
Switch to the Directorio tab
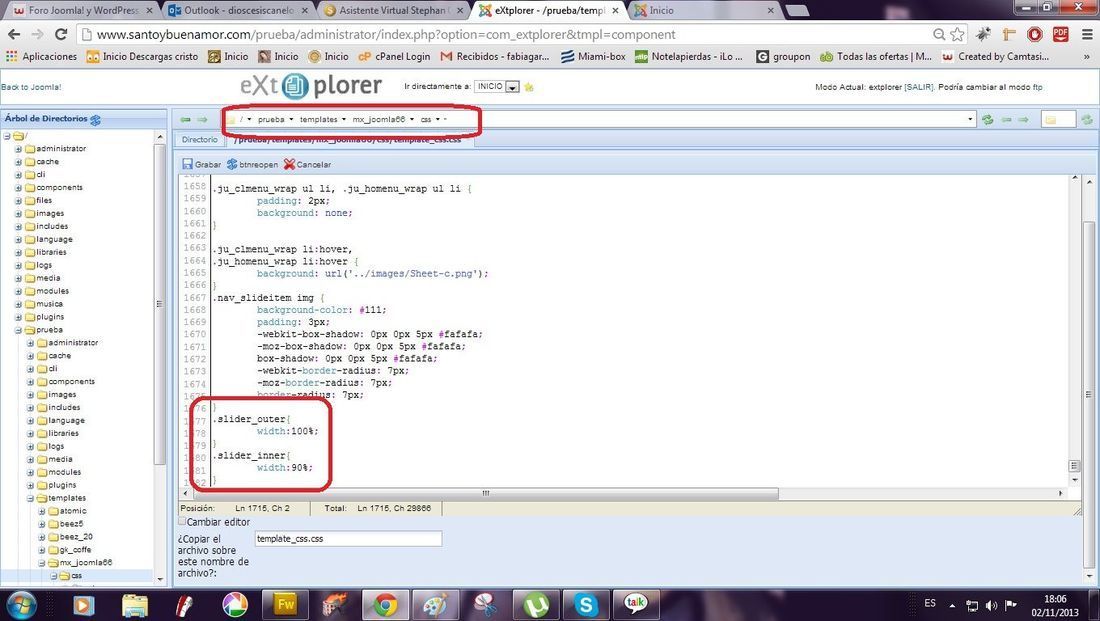click(x=199, y=140)
